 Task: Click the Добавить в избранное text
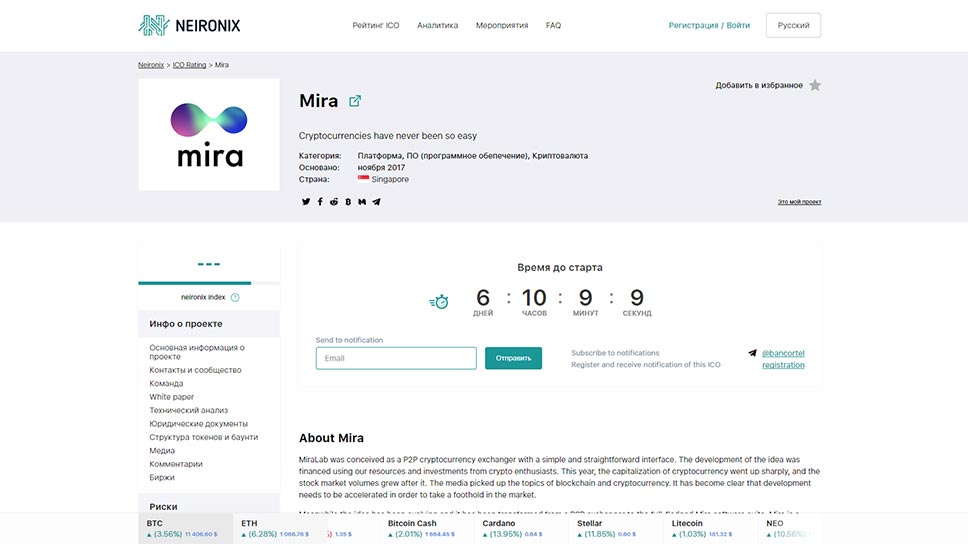tap(759, 85)
